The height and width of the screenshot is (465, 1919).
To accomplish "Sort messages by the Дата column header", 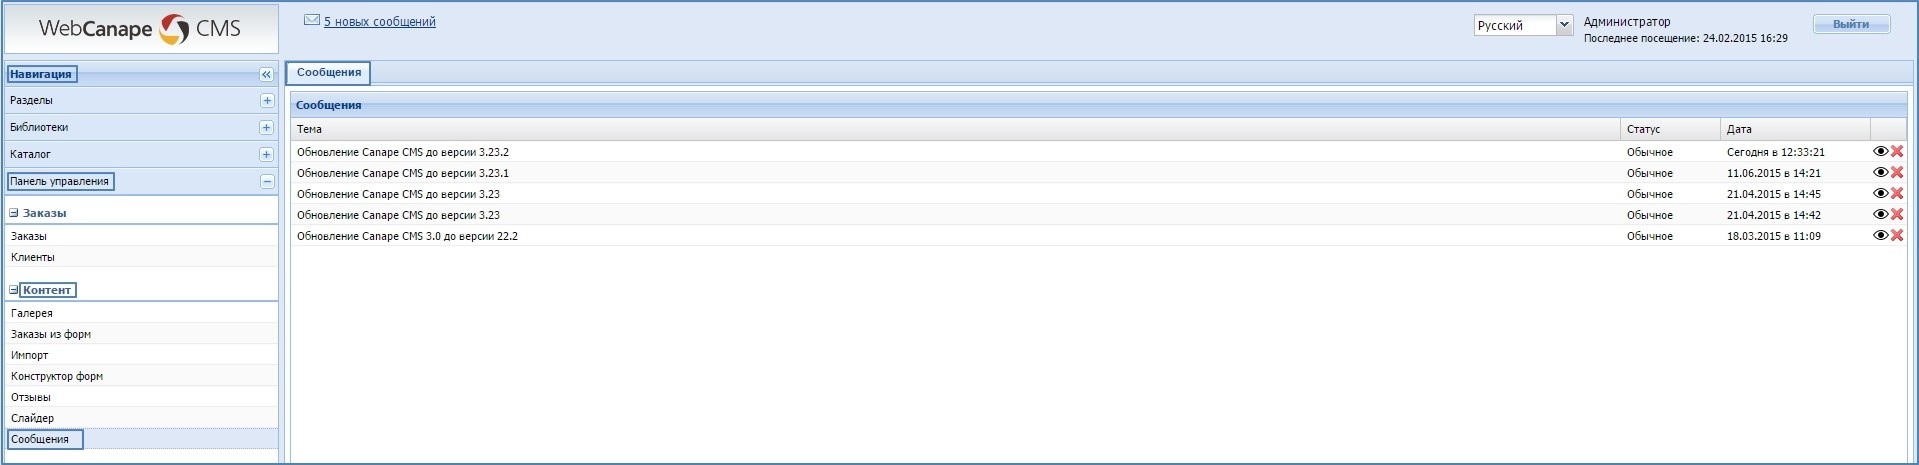I will pos(1739,129).
